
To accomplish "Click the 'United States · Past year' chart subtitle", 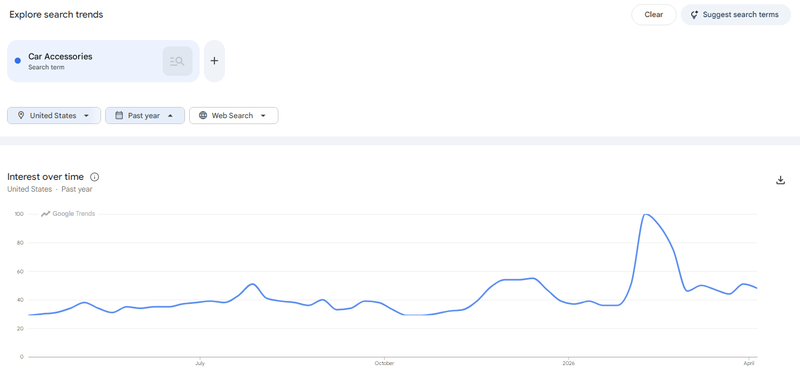I will (x=49, y=189).
